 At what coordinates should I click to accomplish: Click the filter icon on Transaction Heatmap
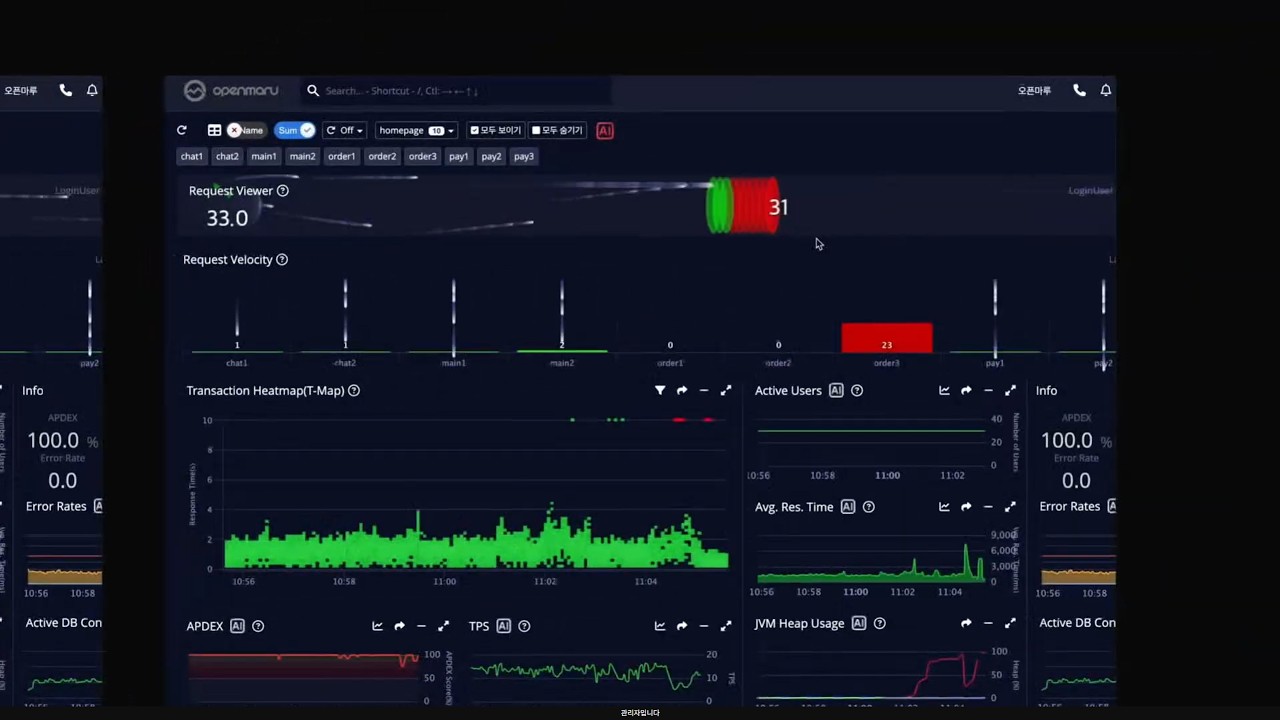point(660,390)
